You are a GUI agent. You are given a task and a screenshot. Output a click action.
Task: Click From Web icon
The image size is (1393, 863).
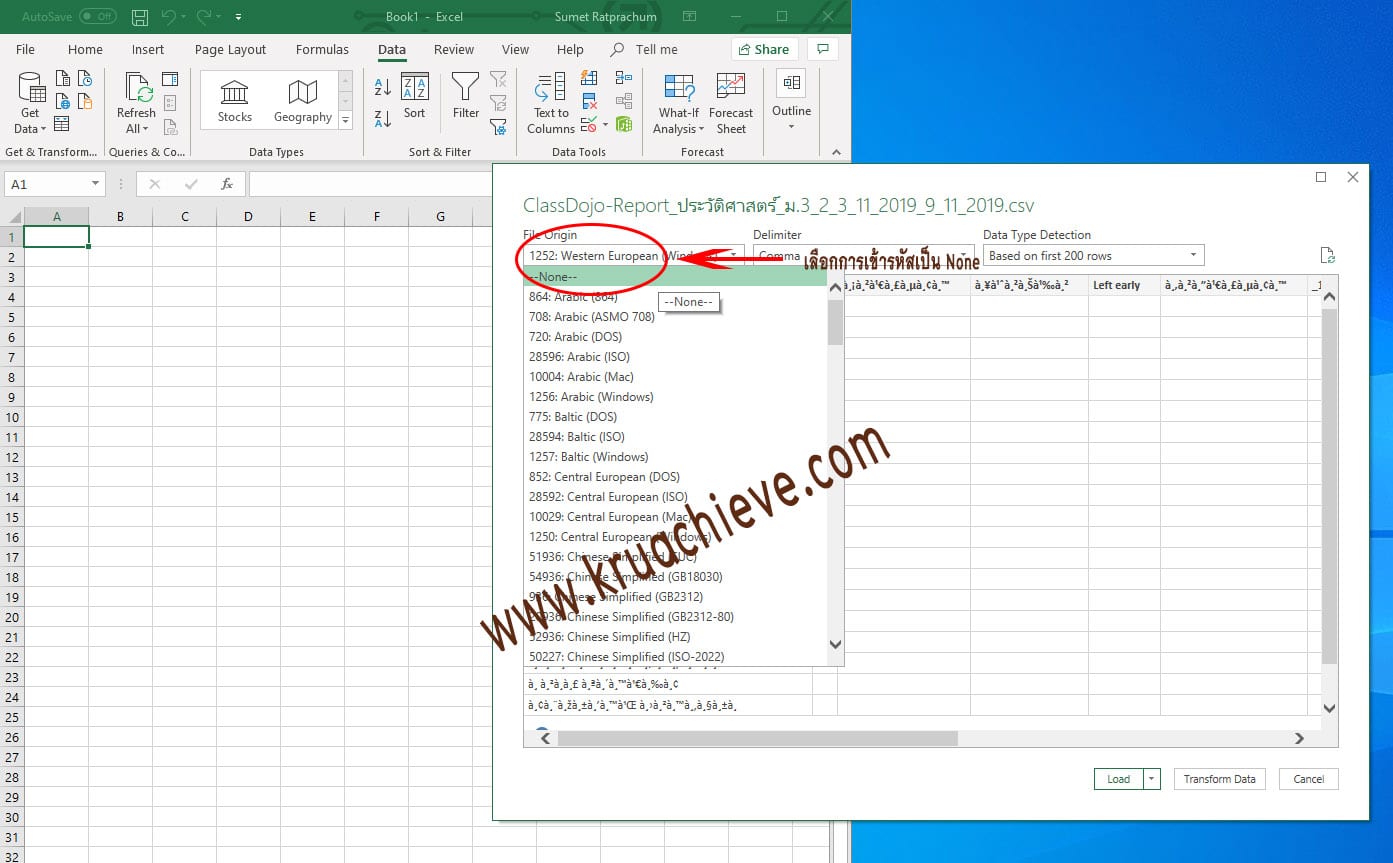[63, 102]
